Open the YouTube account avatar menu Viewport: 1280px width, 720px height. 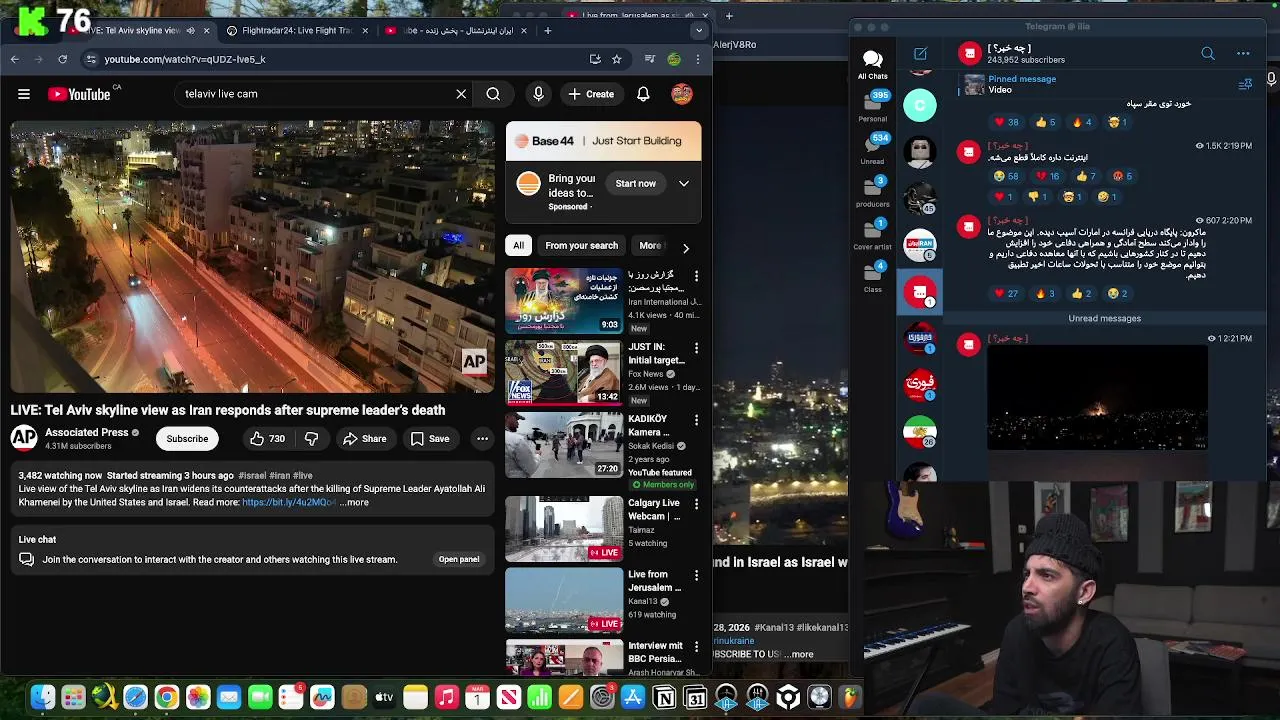point(682,94)
